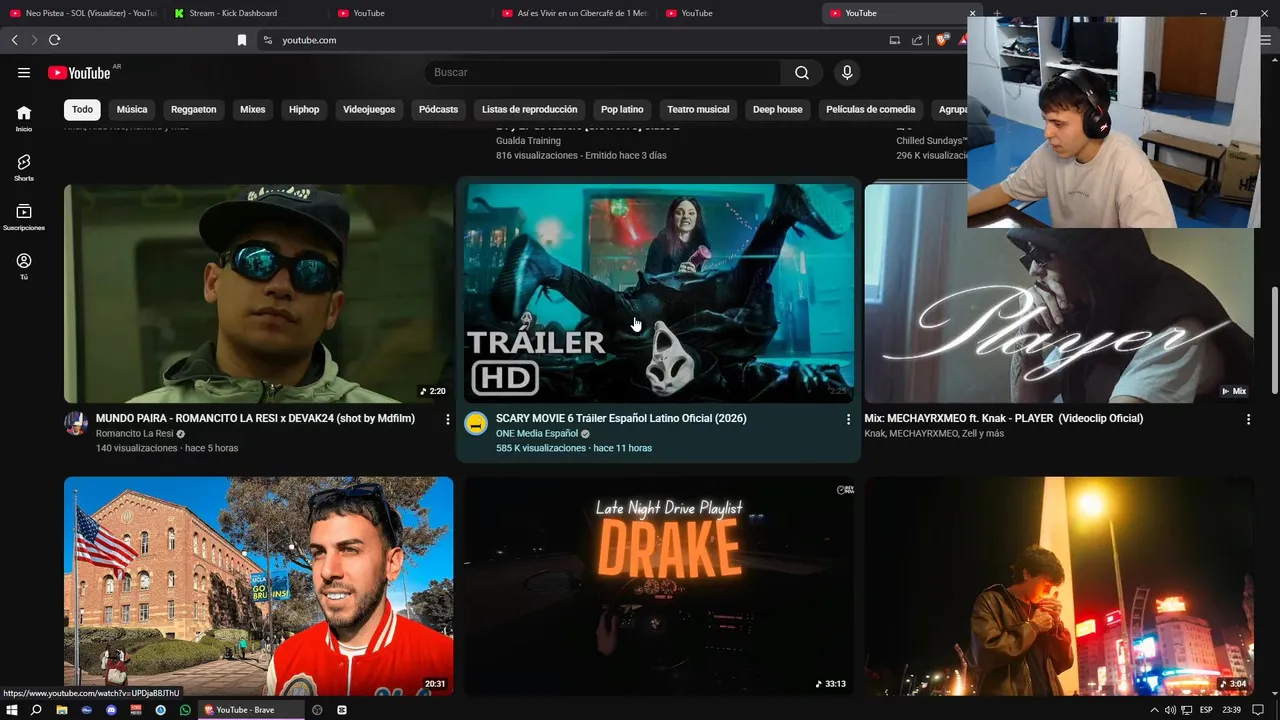Click the search magnifier button

tap(802, 72)
